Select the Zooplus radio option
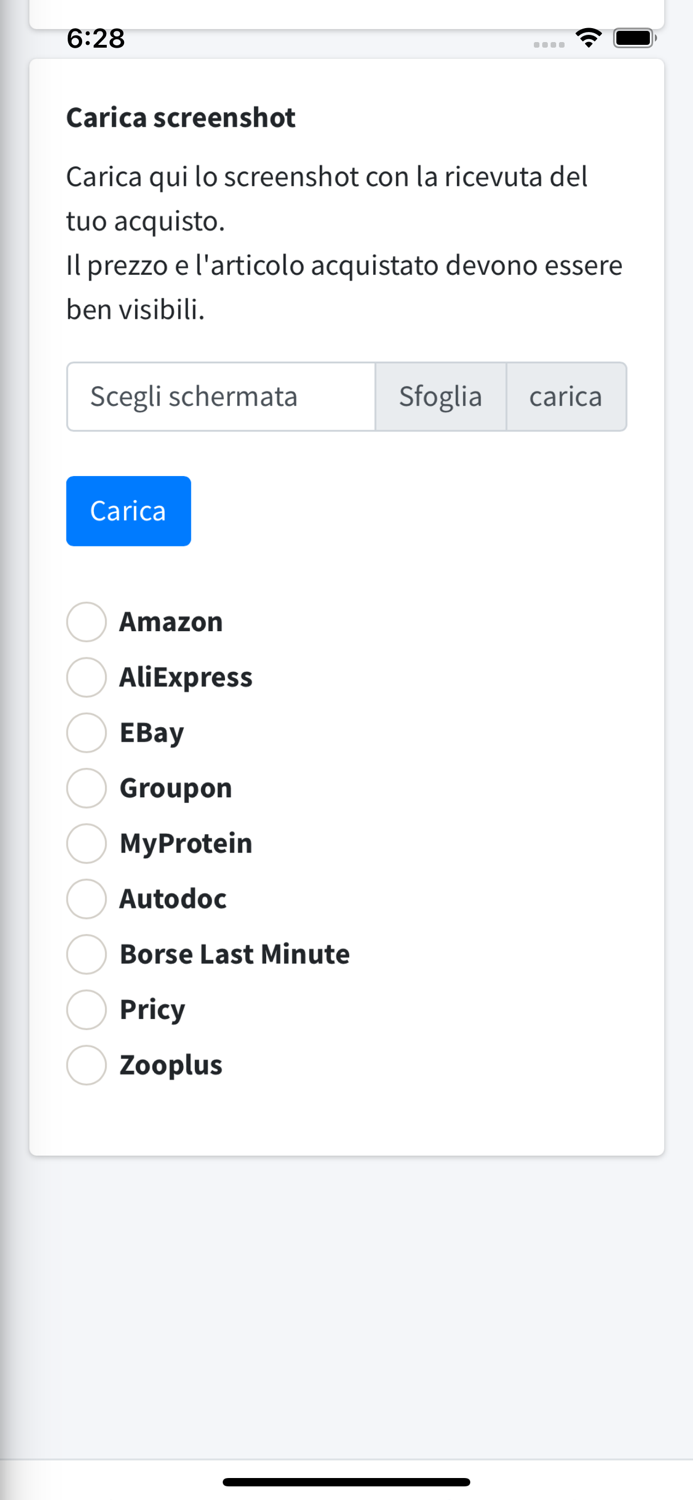Viewport: 693px width, 1500px height. (87, 1065)
